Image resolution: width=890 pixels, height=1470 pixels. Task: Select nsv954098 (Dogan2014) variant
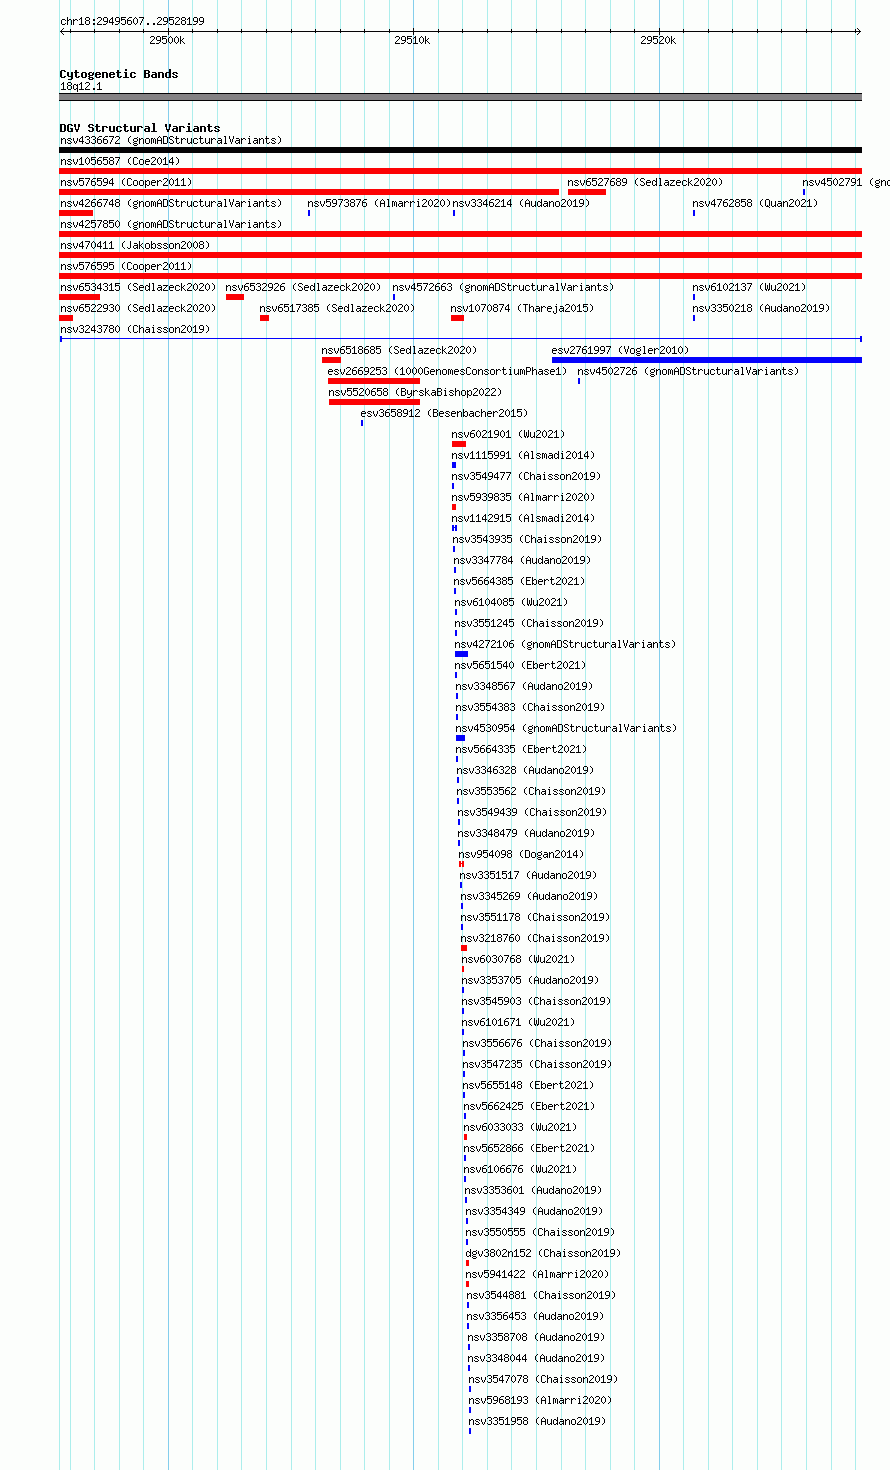(521, 854)
